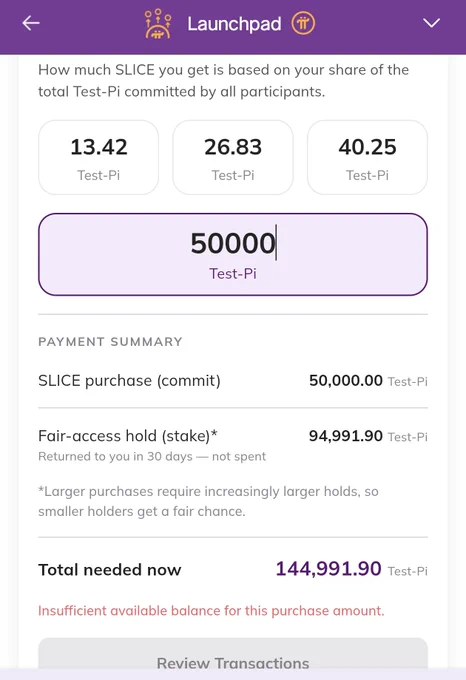Viewport: 466px width, 680px height.
Task: Select the SLICE purchase (commit) row label
Action: click(129, 381)
